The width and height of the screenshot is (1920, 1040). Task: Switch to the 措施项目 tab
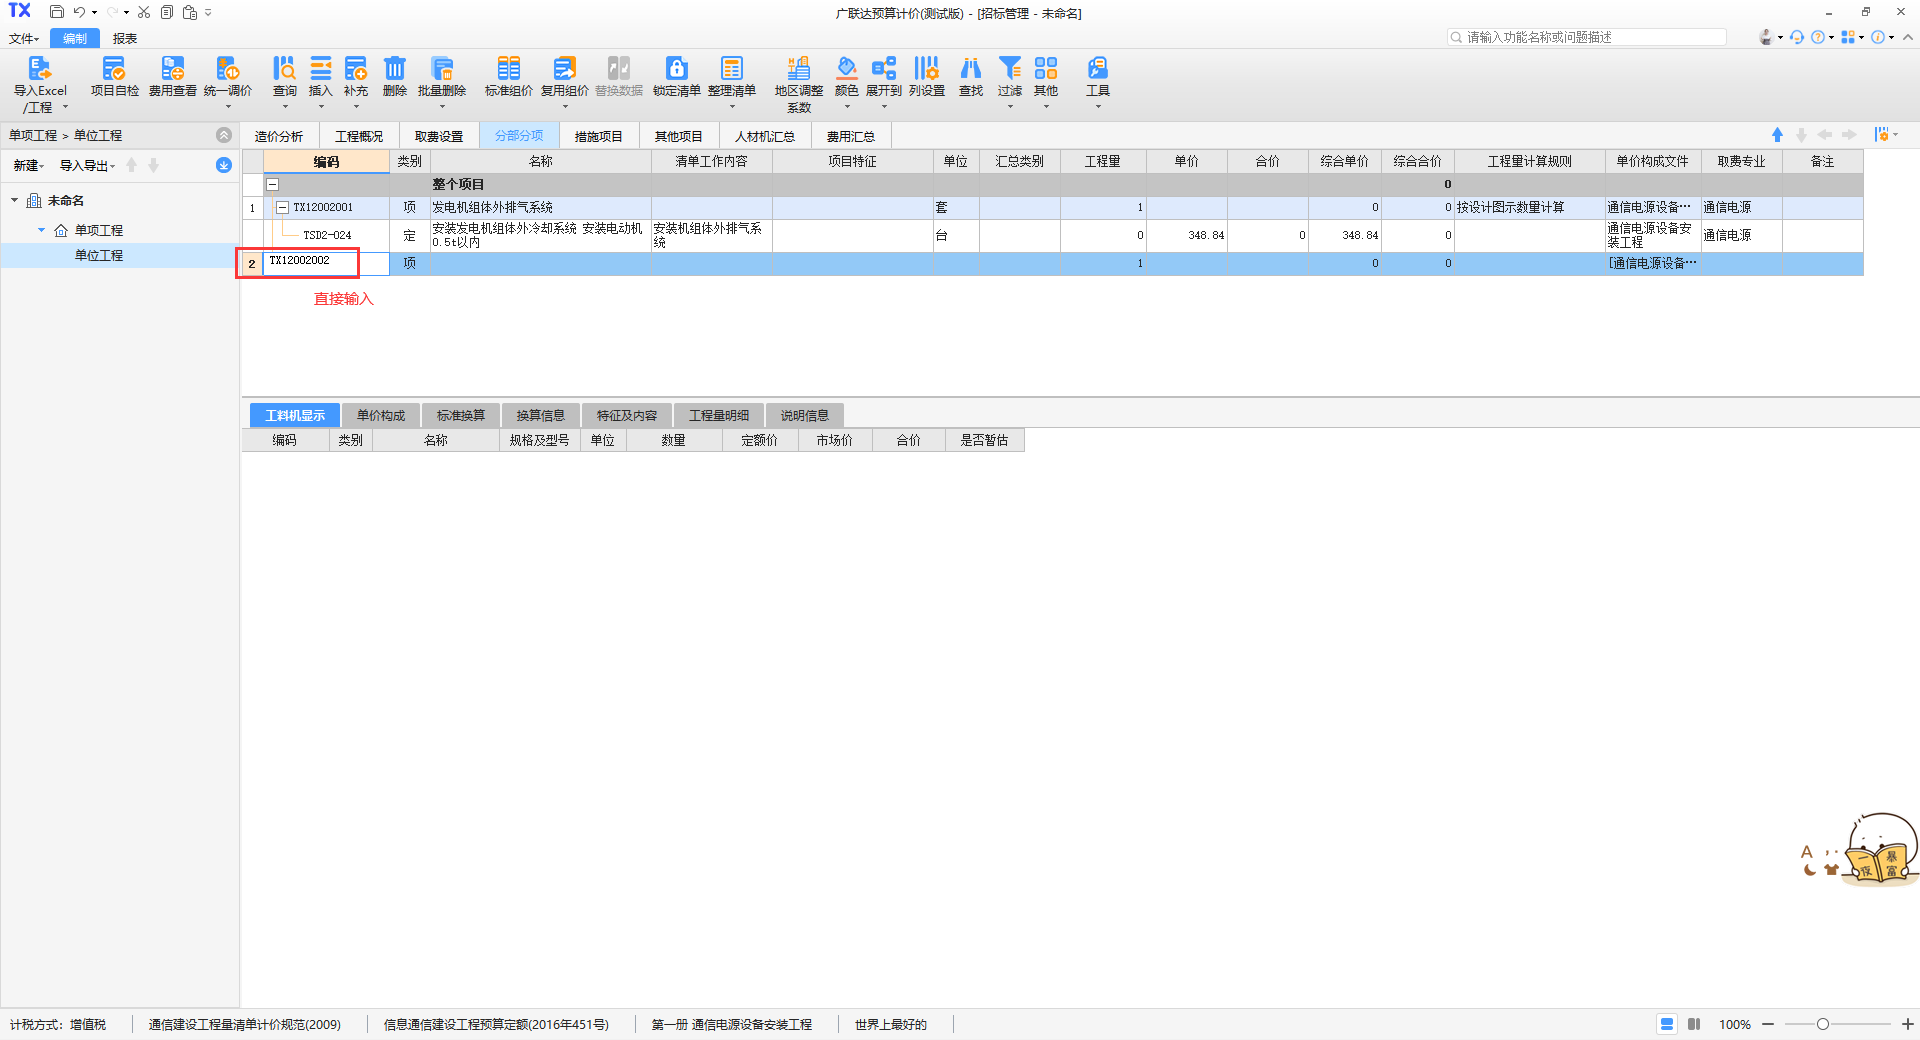pos(598,136)
